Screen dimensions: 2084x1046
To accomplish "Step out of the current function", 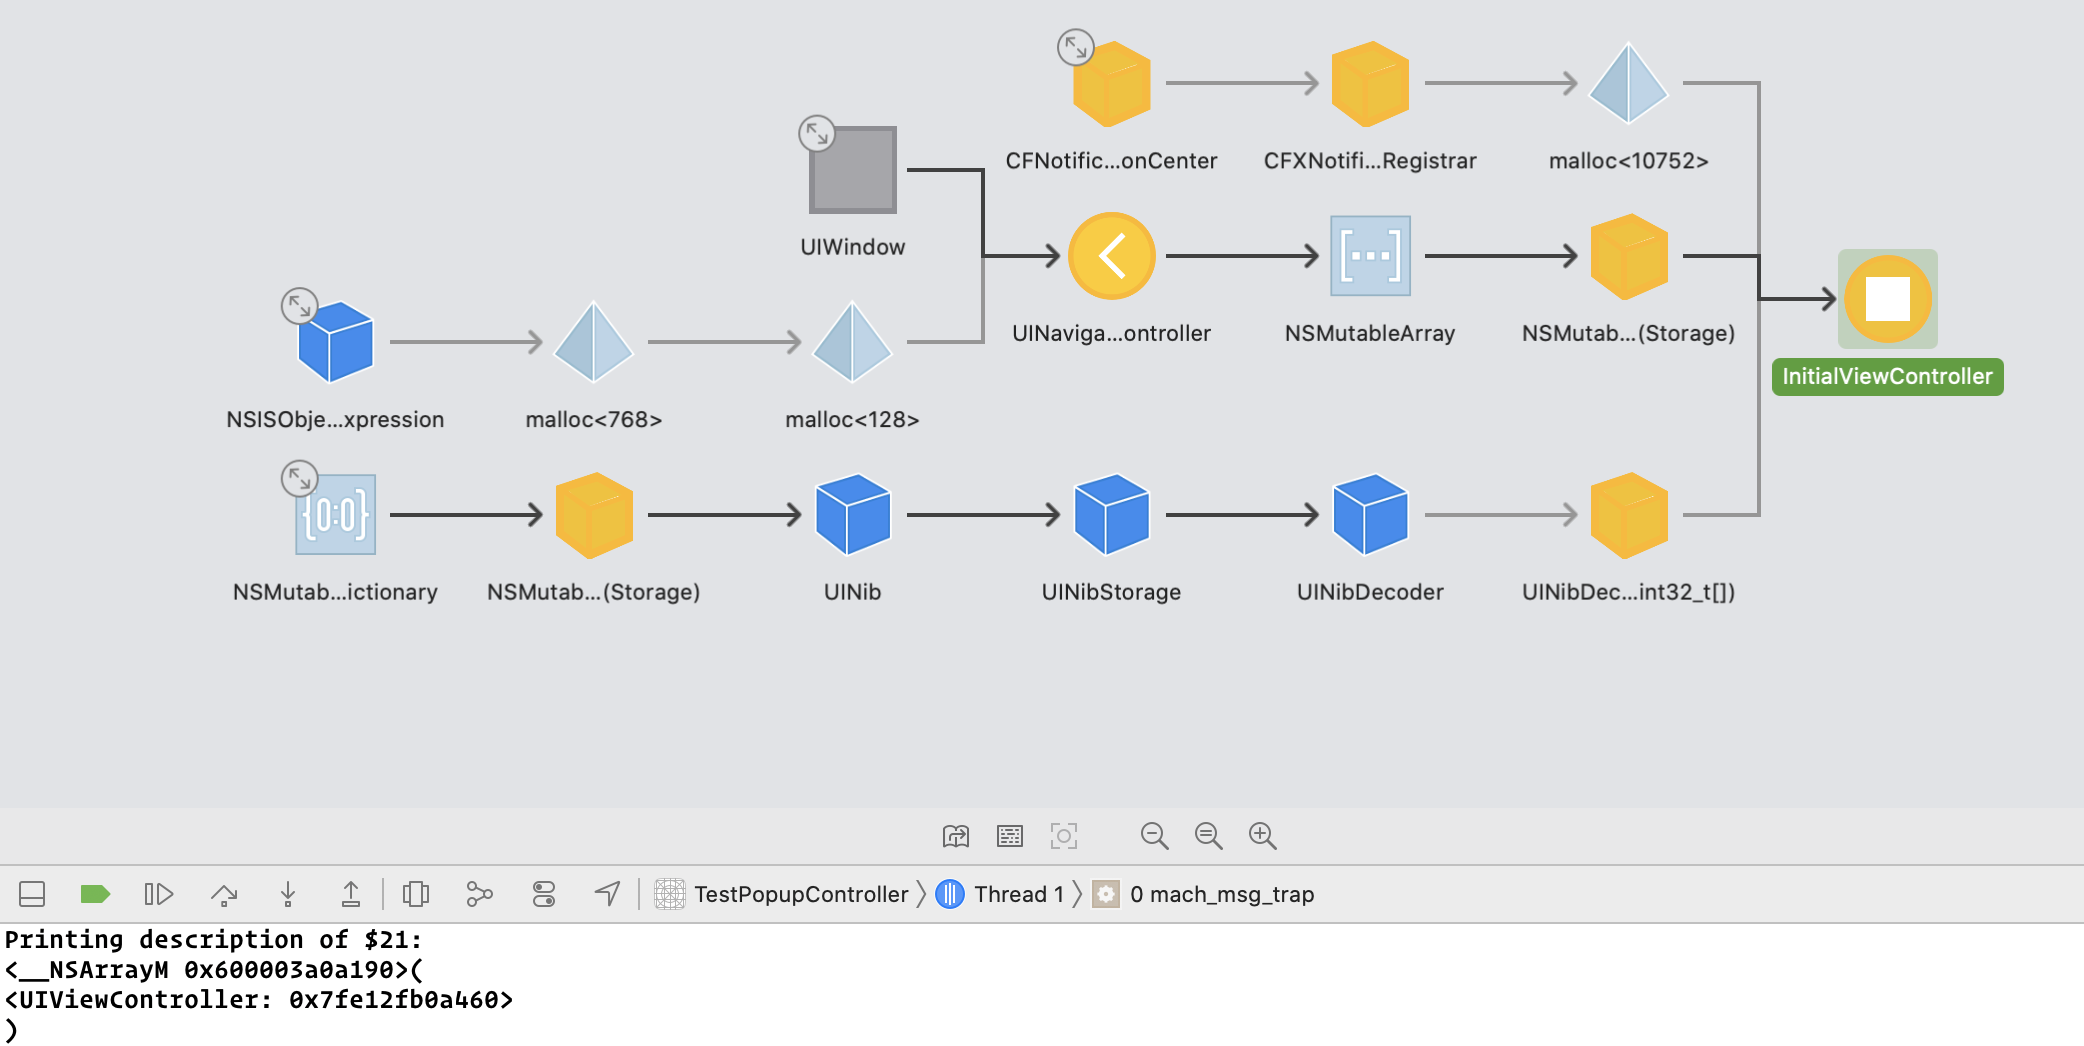I will click(351, 894).
